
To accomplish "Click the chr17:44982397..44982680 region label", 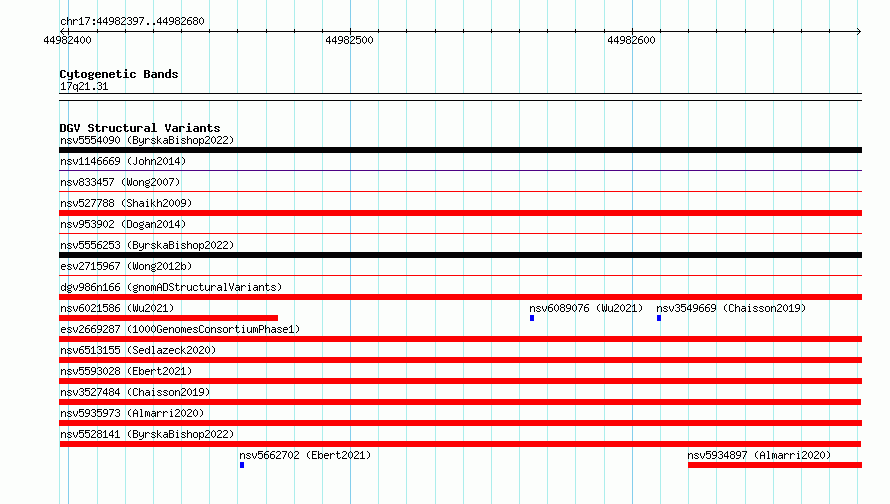I will point(132,21).
